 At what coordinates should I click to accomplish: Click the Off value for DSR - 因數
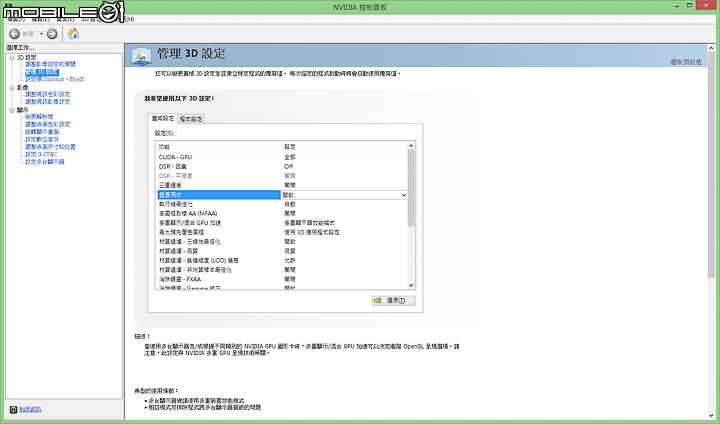pos(288,166)
